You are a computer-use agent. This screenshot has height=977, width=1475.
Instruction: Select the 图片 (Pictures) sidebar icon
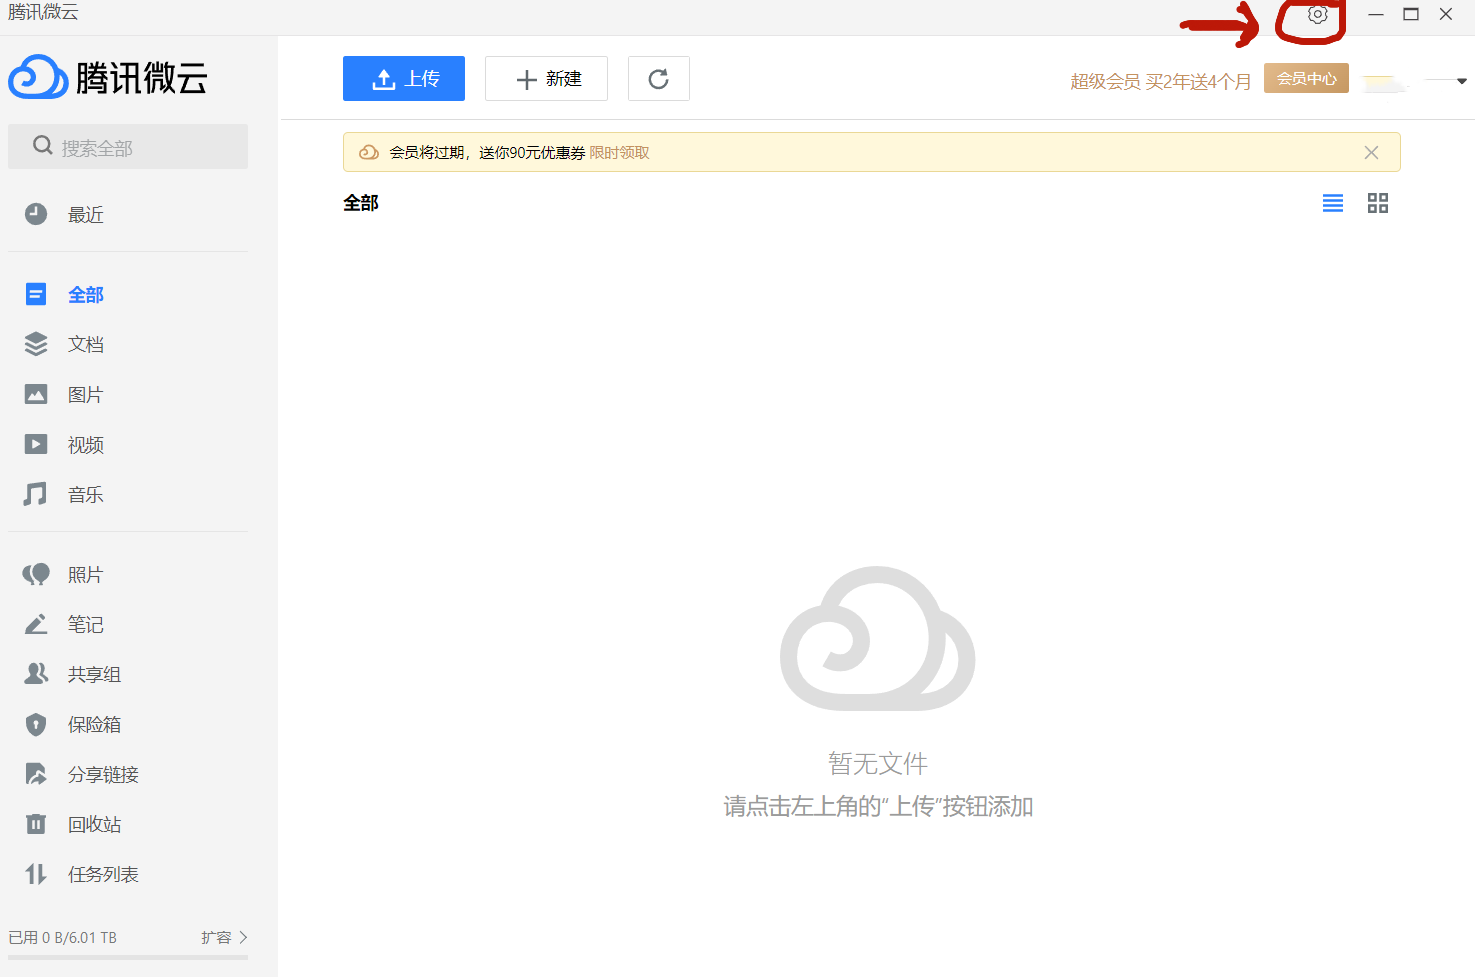[x=36, y=394]
